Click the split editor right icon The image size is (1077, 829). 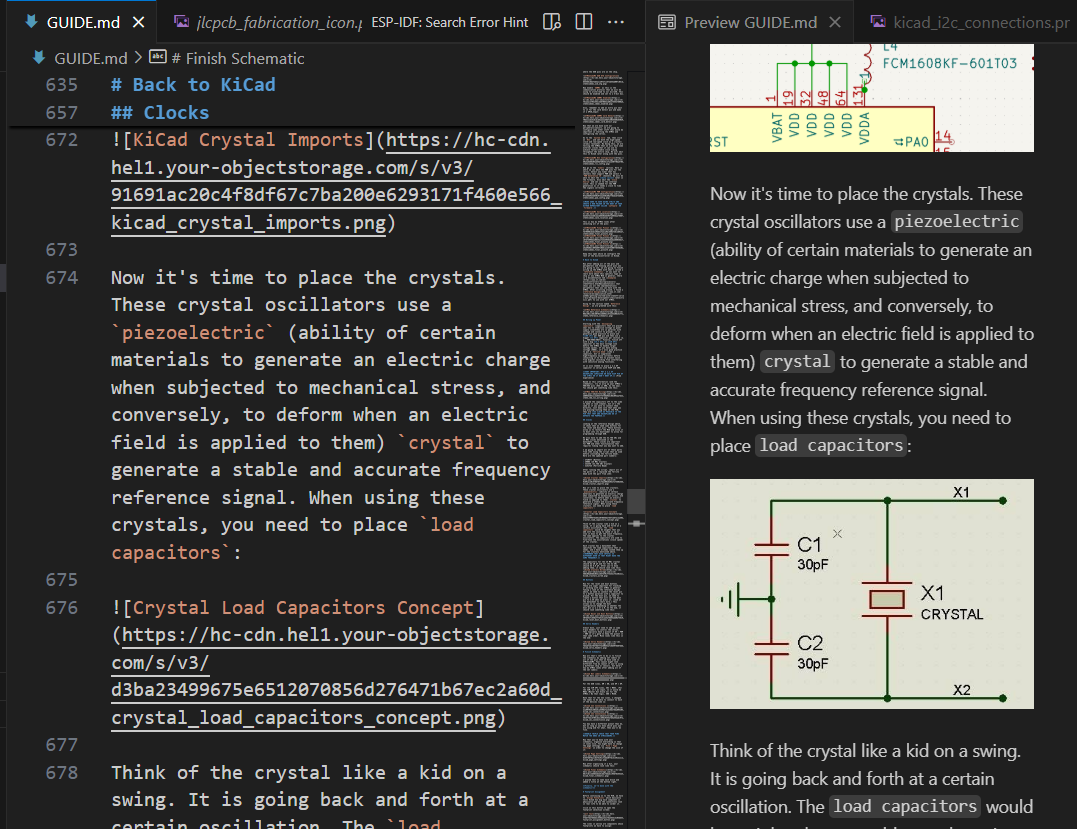(584, 22)
